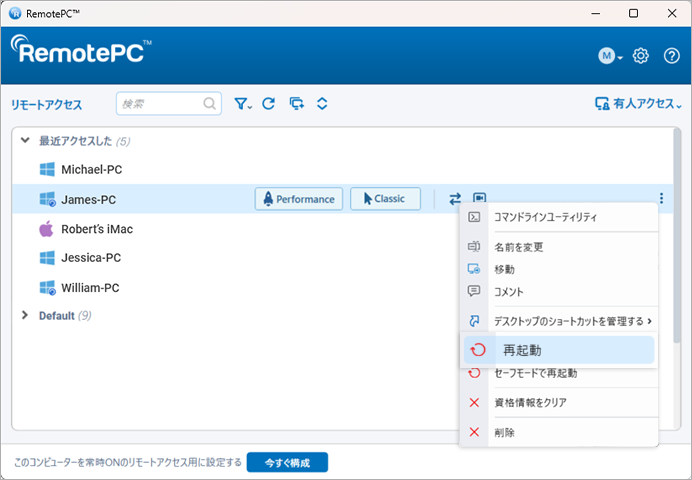
Task: Maximize the RemotePC window
Action: [633, 13]
